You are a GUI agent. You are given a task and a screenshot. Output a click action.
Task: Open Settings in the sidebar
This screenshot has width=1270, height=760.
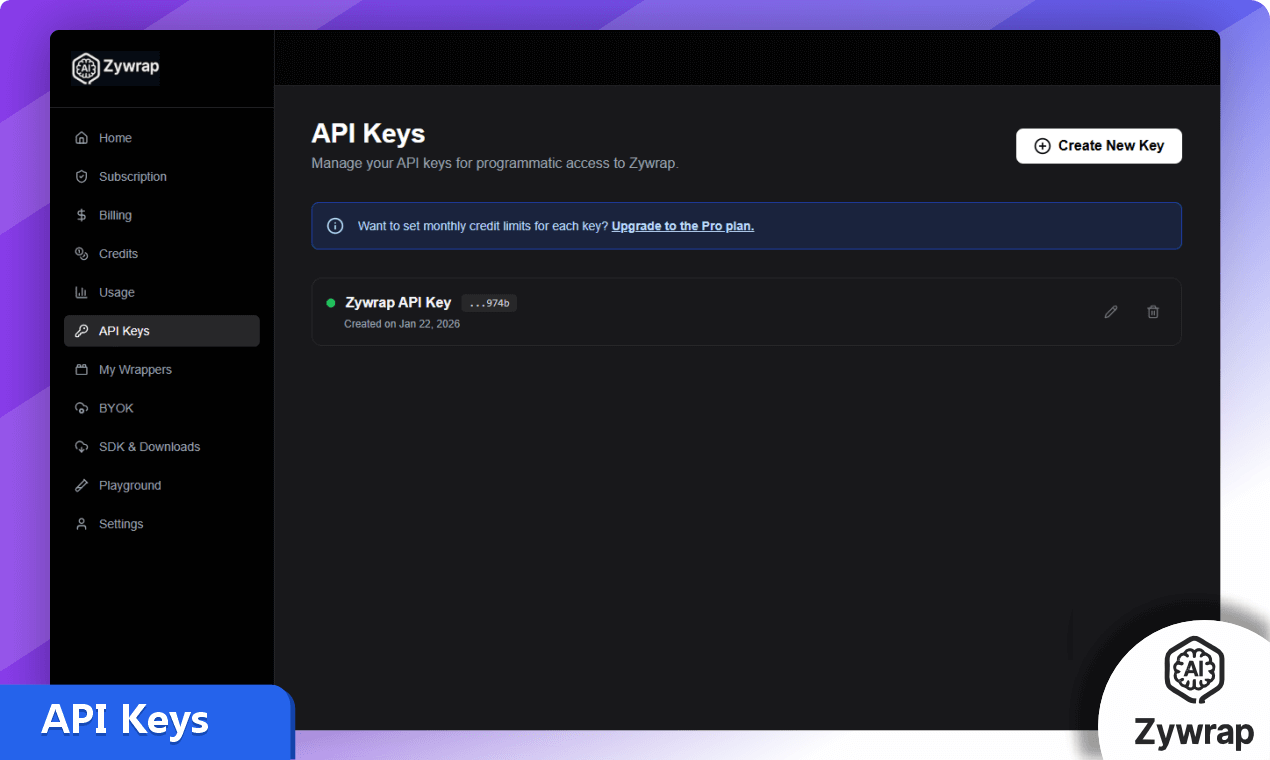pyautogui.click(x=162, y=524)
